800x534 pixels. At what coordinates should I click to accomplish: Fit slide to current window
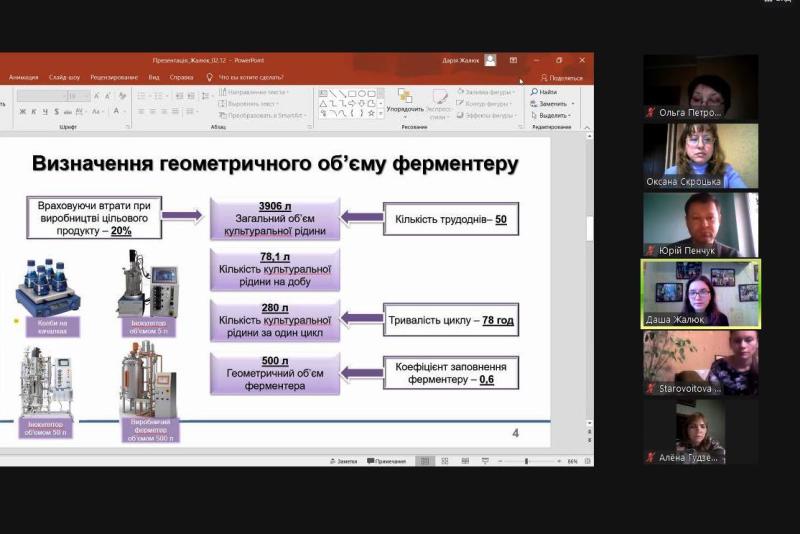[587, 461]
